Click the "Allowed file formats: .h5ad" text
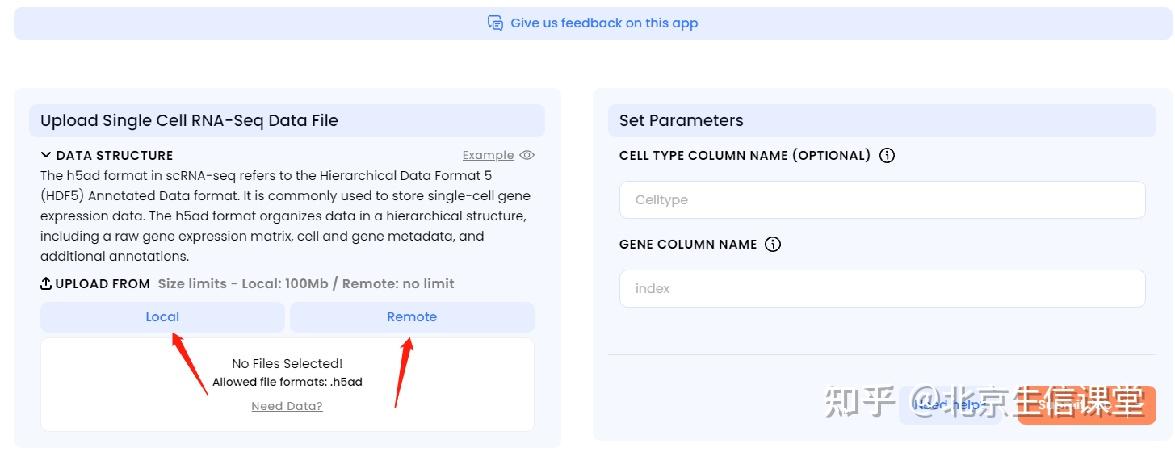 point(287,382)
